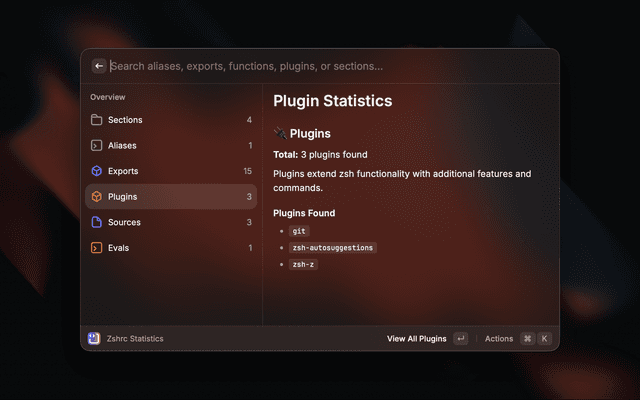Click the git plugin tag

[x=299, y=231]
